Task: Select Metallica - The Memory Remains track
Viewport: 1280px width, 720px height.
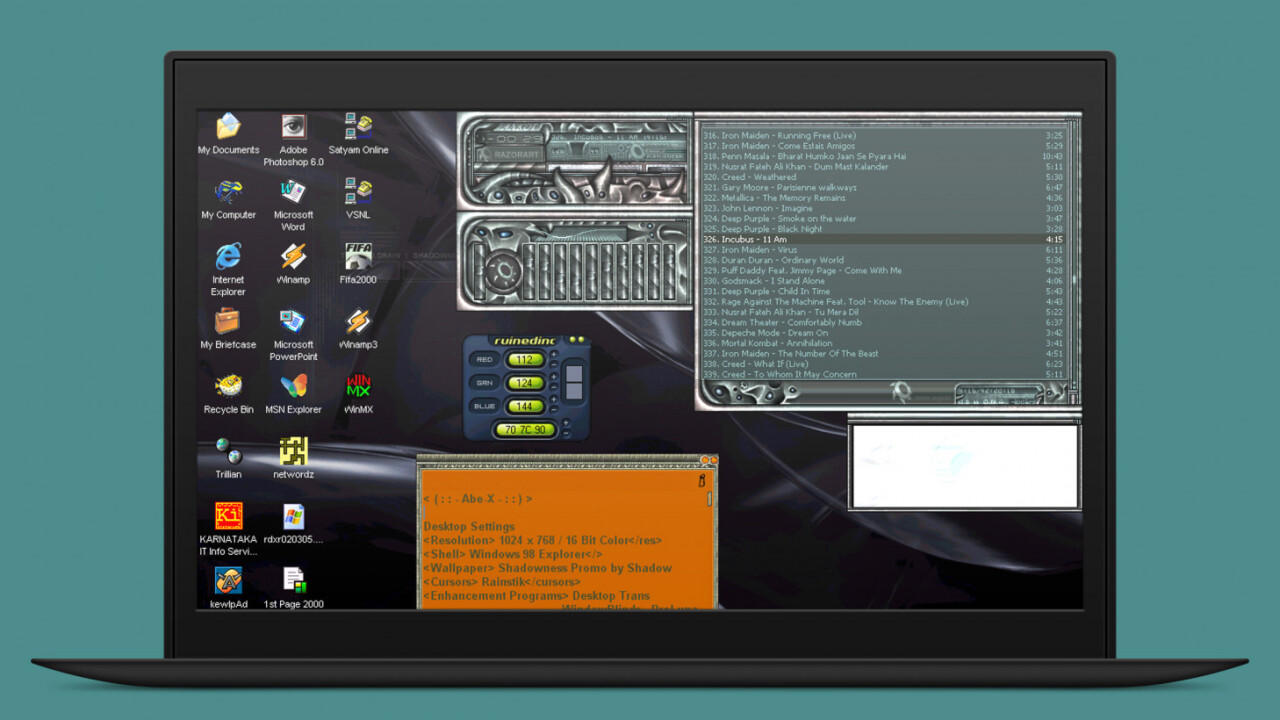Action: 790,198
